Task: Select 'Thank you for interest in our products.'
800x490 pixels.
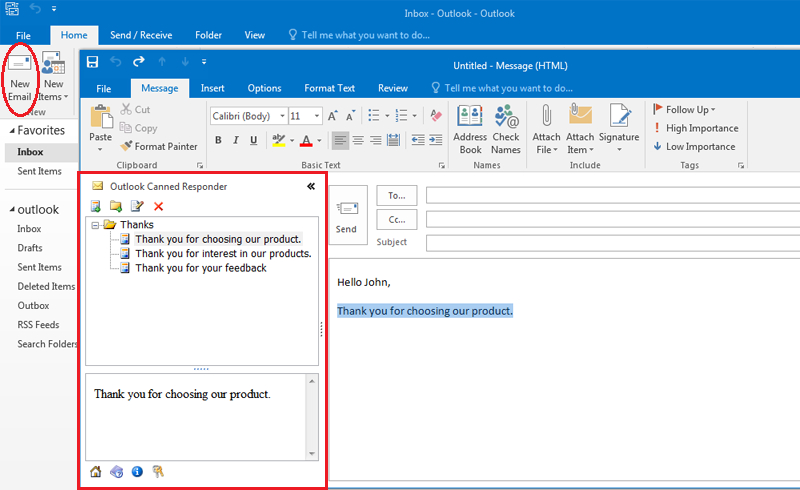Action: coord(223,254)
